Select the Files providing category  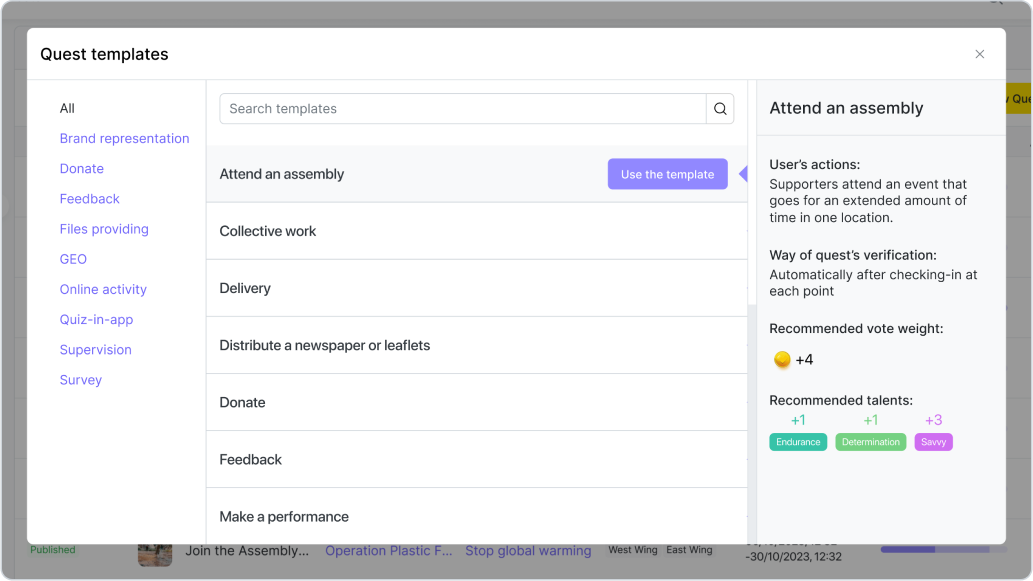click(x=104, y=229)
